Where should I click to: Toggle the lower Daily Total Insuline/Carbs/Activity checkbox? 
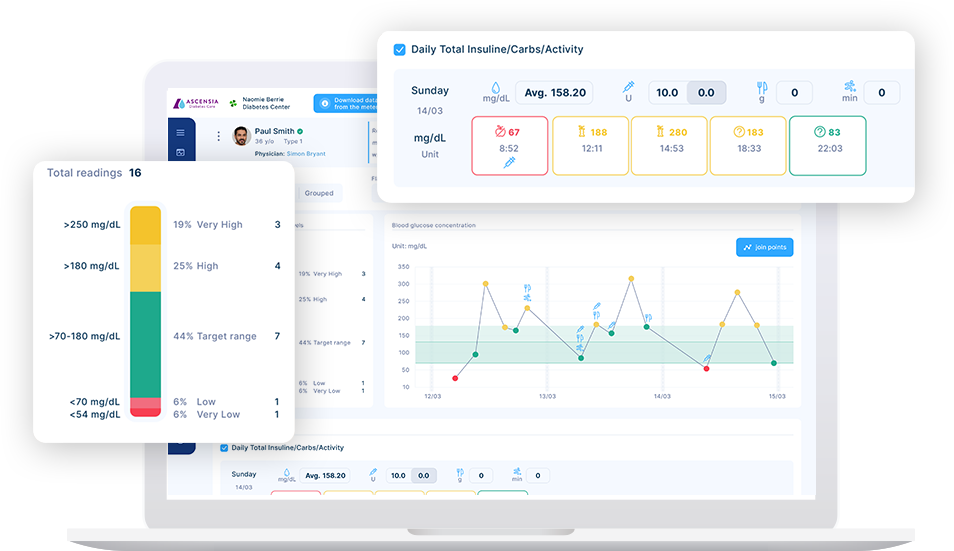(x=224, y=448)
